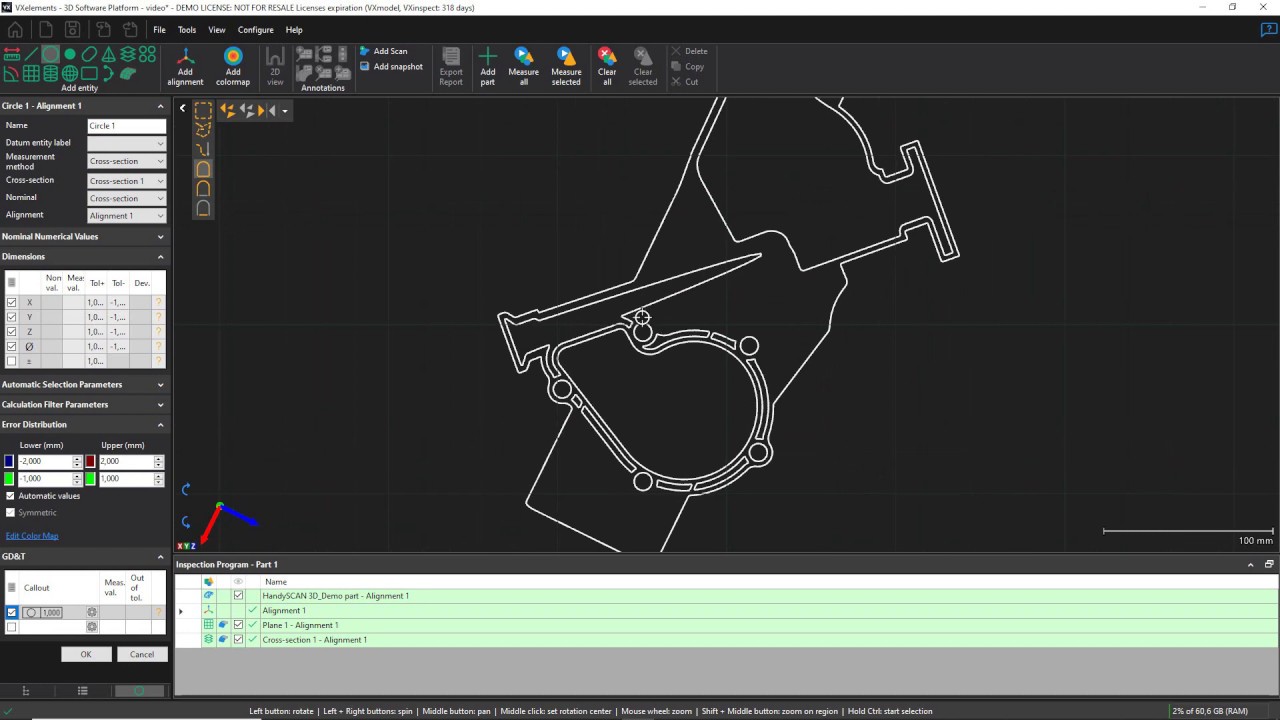Viewport: 1280px width, 720px height.
Task: Open the Measurement method dropdown
Action: [x=126, y=161]
